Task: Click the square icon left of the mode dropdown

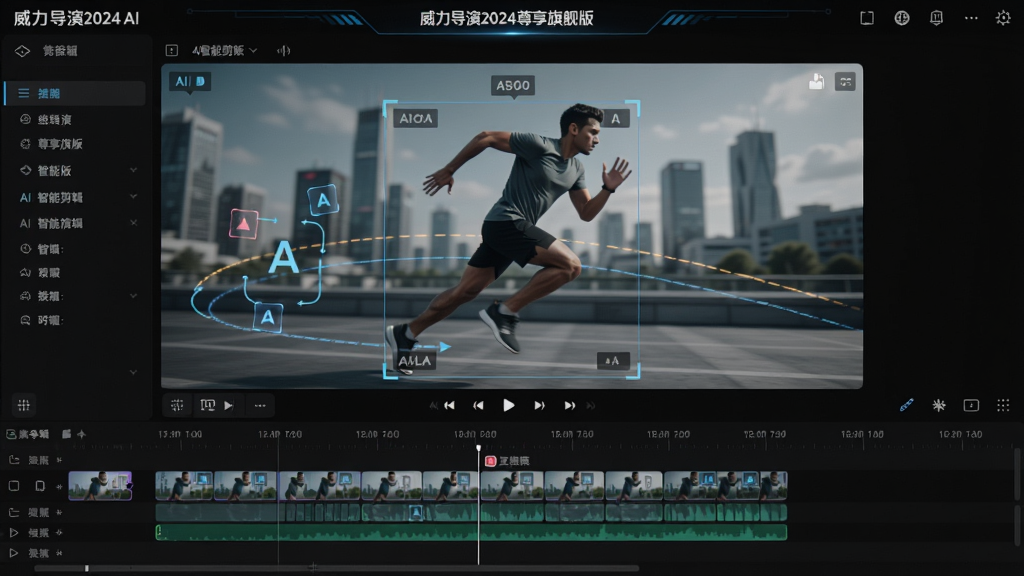Action: (172, 50)
